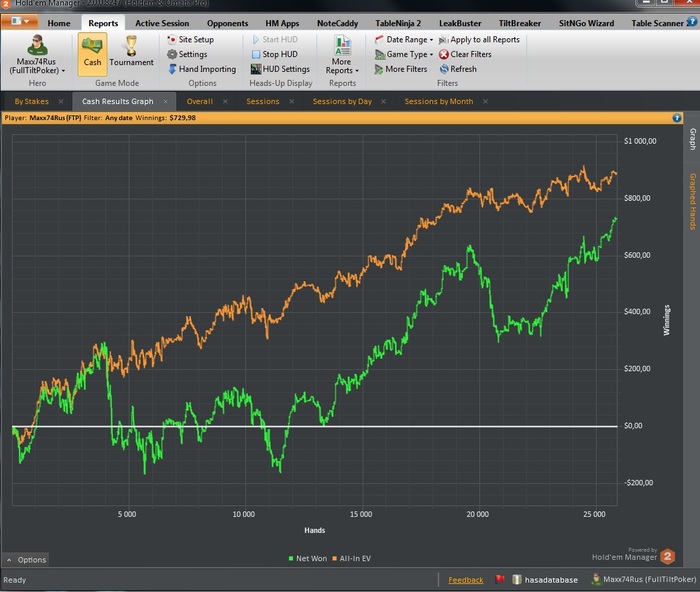
Task: Open Hand Importing
Action: click(x=202, y=69)
